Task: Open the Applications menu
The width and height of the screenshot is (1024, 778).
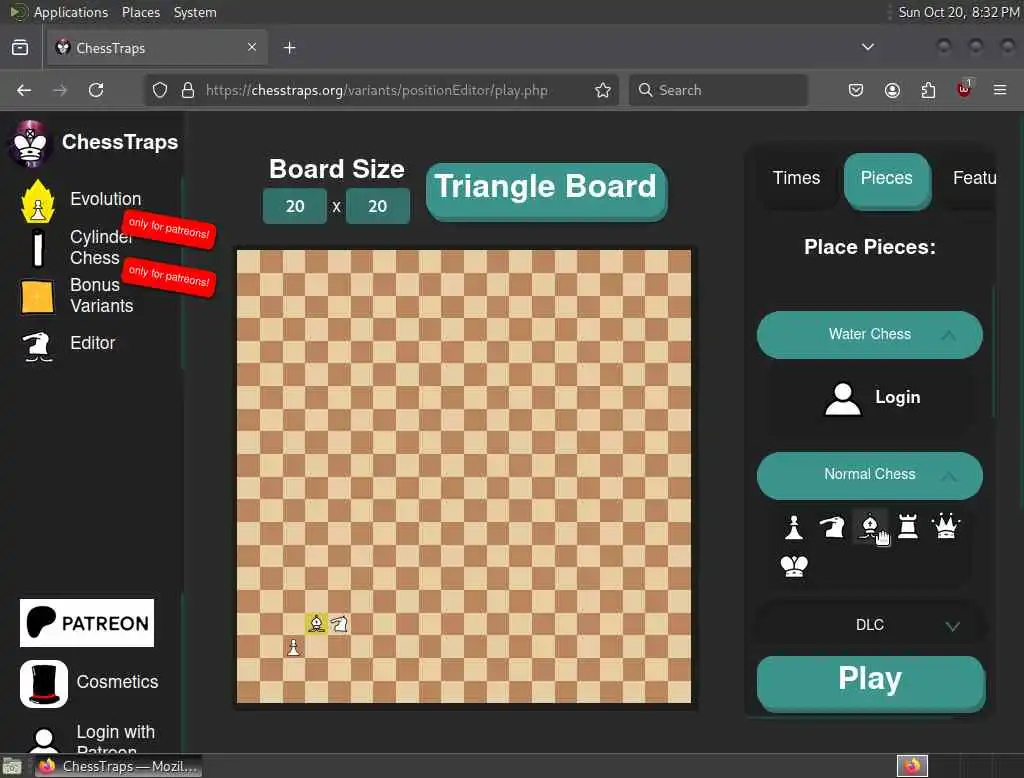Action: 71,12
